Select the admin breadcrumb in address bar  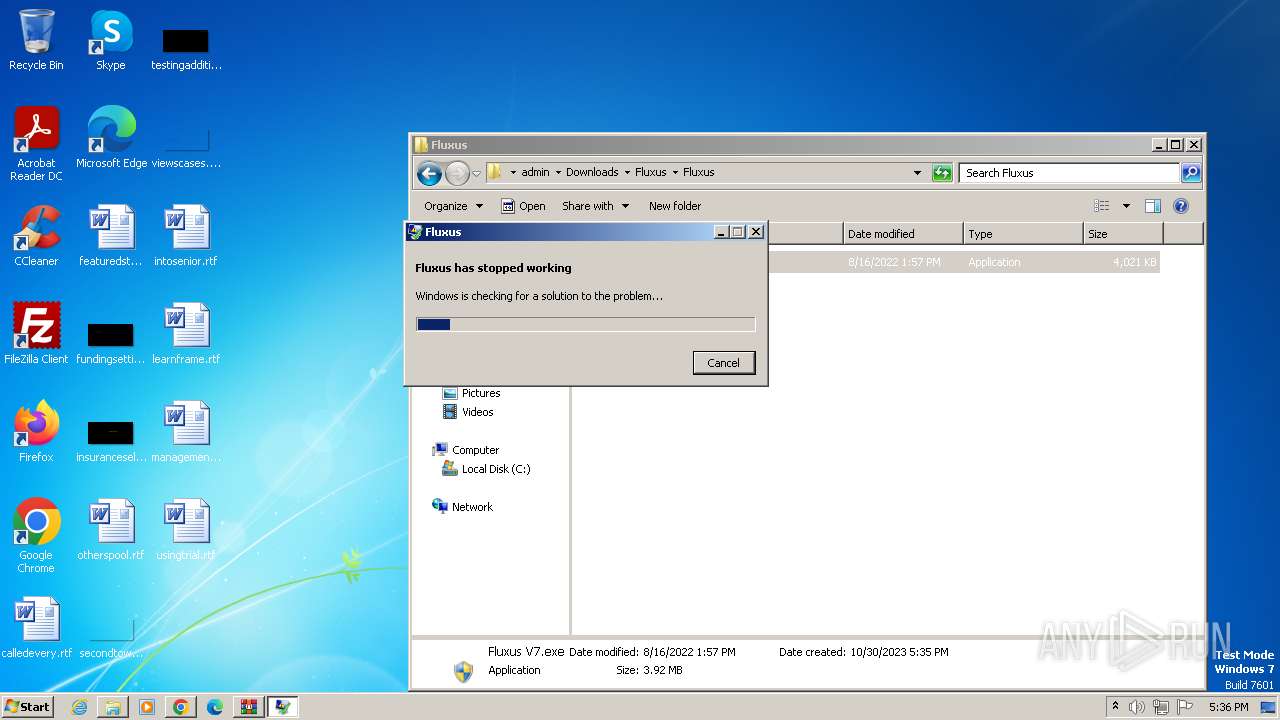pos(535,172)
